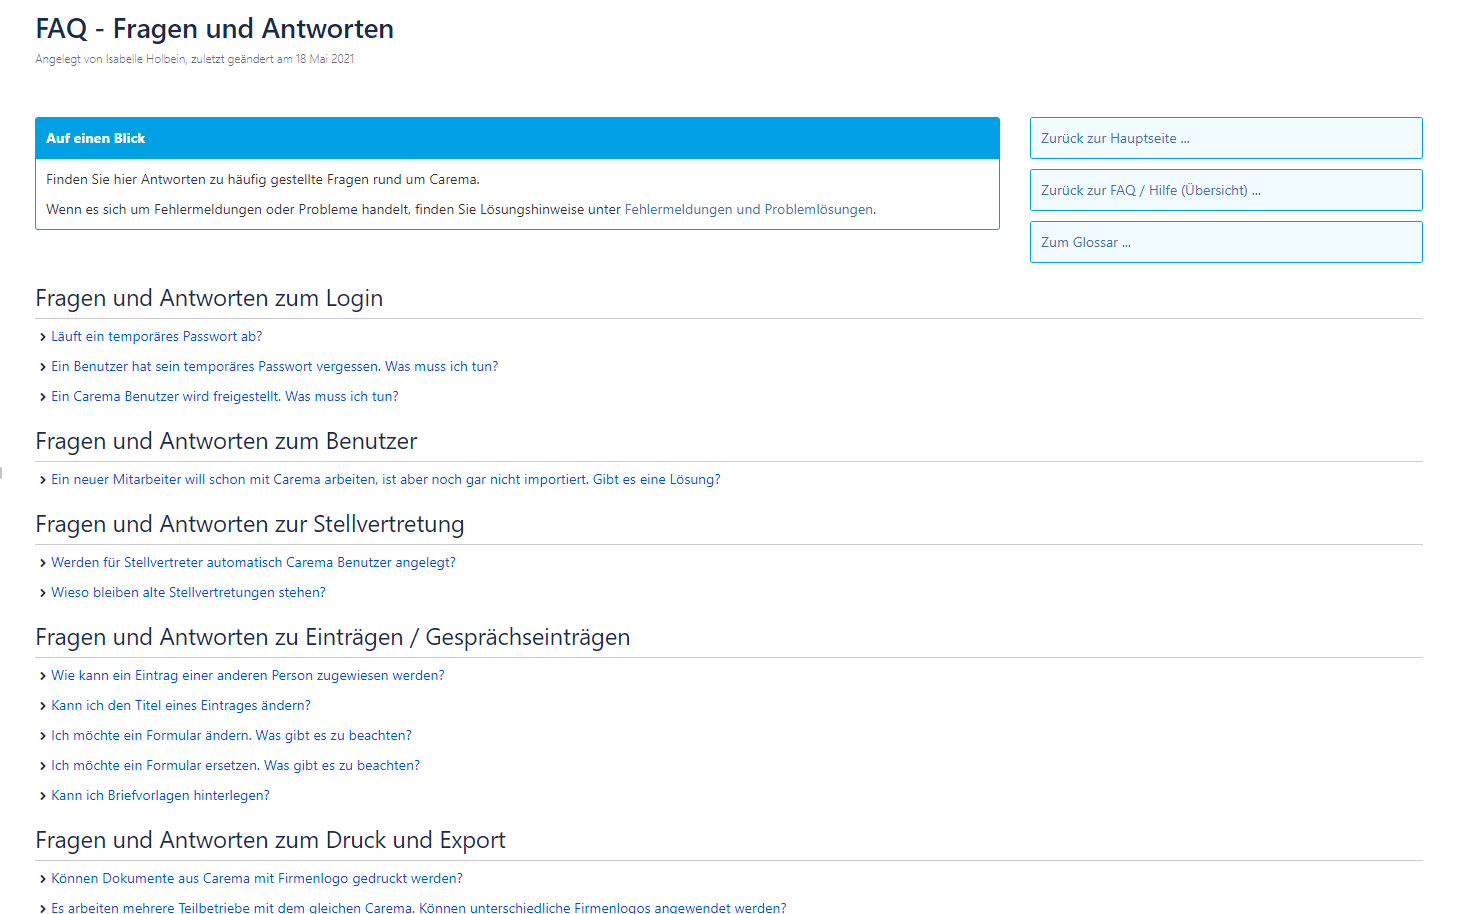This screenshot has height=914, width=1473.
Task: Expand chevron beside 'Läuft ein temporäres Passwort ab?'
Action: [x=43, y=338]
